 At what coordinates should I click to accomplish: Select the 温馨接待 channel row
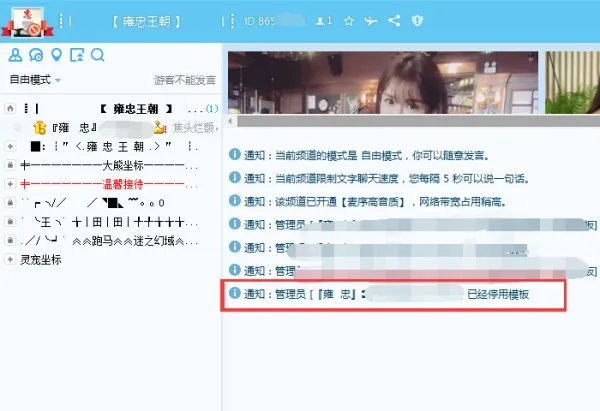coord(111,184)
